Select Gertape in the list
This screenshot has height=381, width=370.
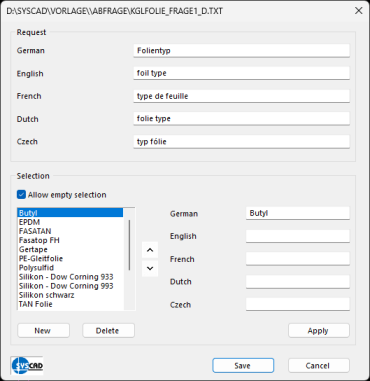(x=70, y=249)
